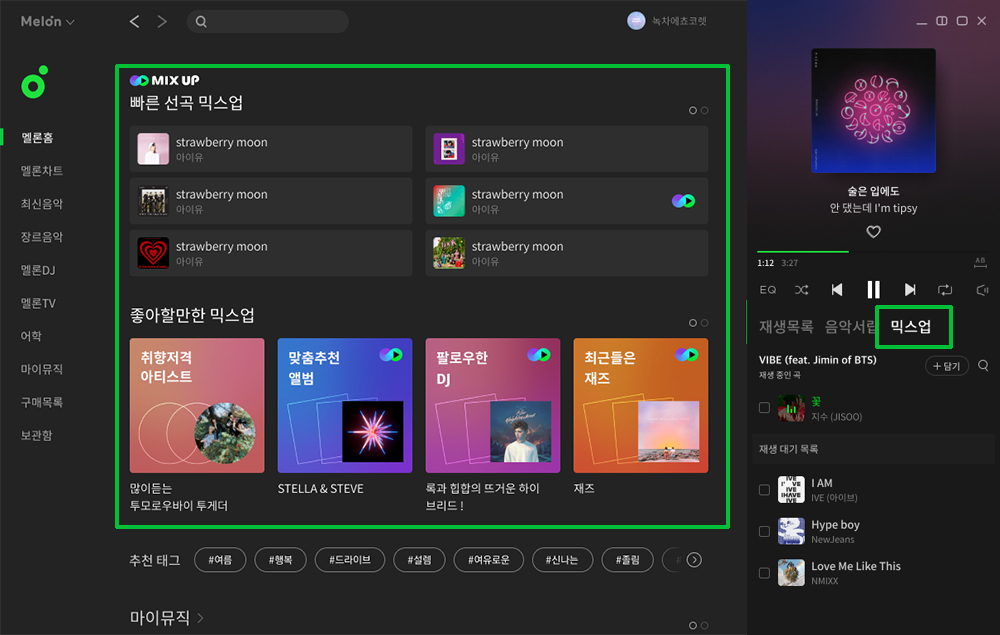Image resolution: width=1000 pixels, height=635 pixels.
Task: Open 멜론TV in the sidebar
Action: [x=38, y=303]
